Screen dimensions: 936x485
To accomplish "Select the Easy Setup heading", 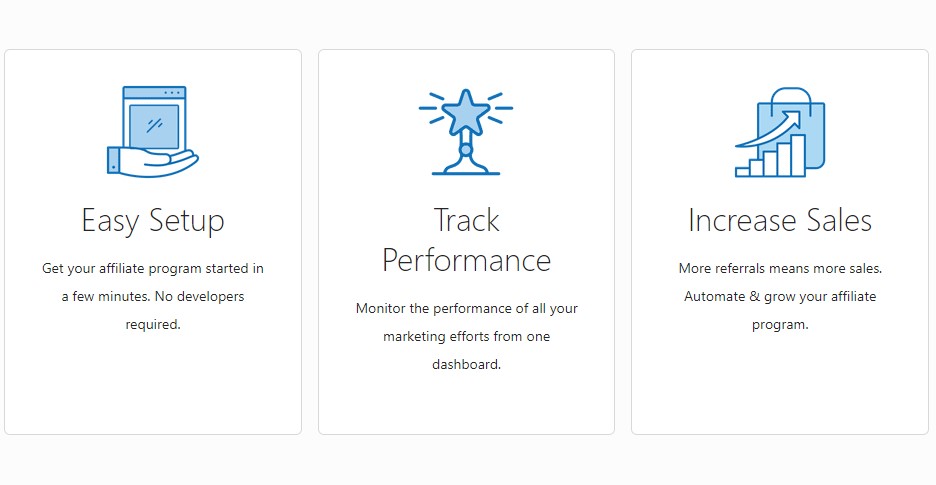I will tap(153, 221).
